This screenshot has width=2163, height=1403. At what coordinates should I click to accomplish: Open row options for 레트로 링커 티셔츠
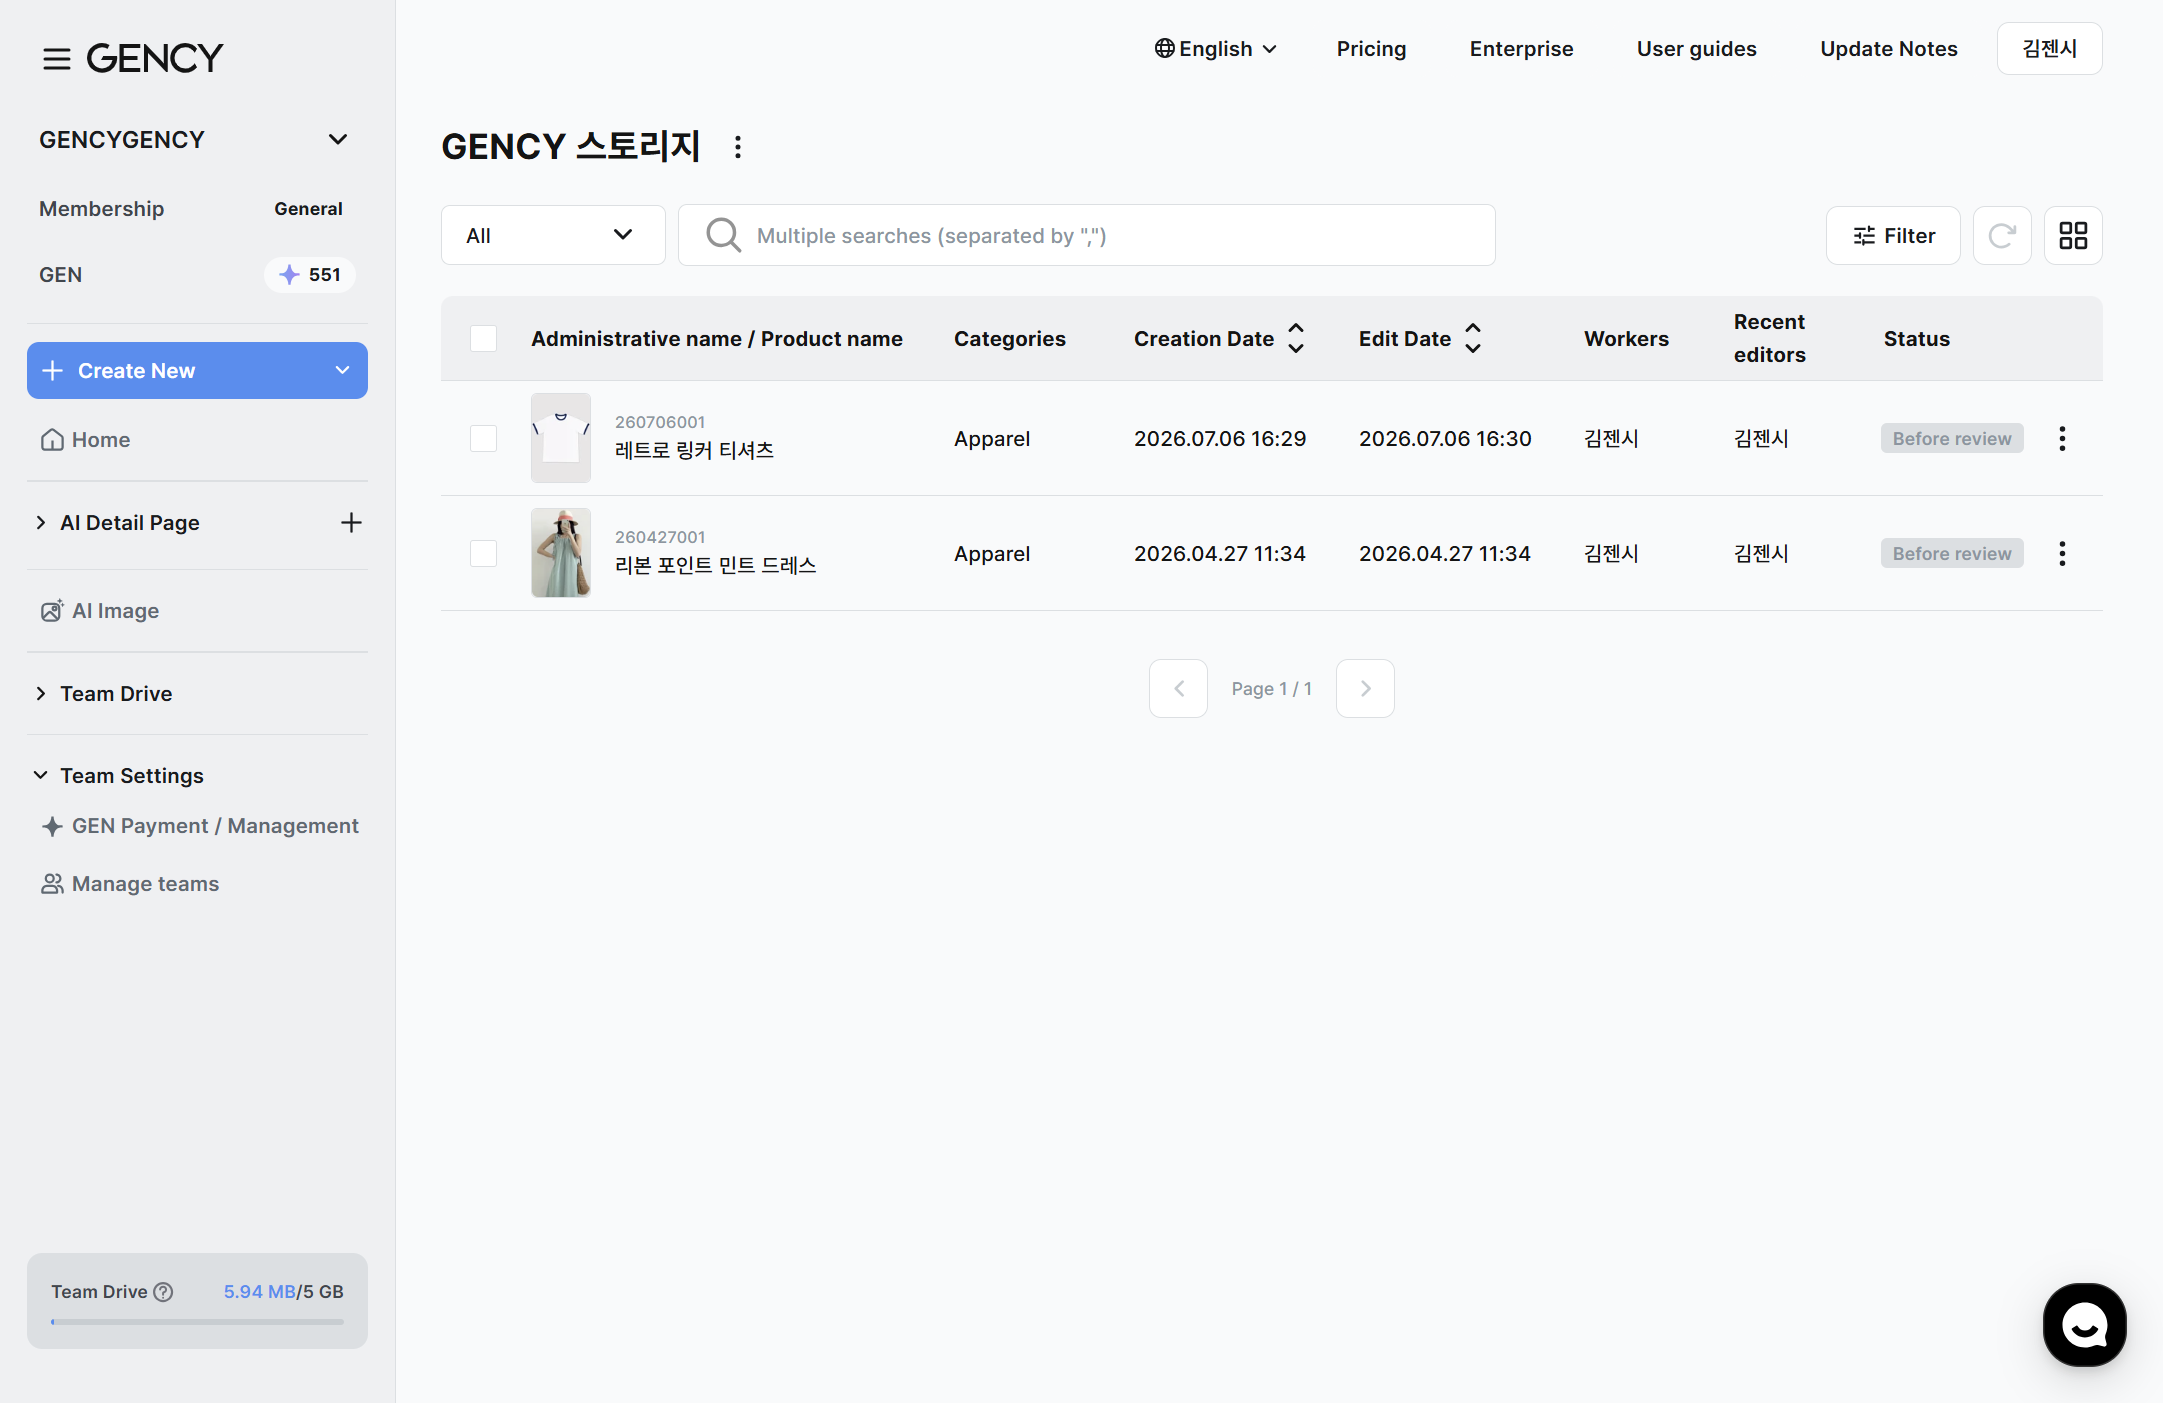2062,438
